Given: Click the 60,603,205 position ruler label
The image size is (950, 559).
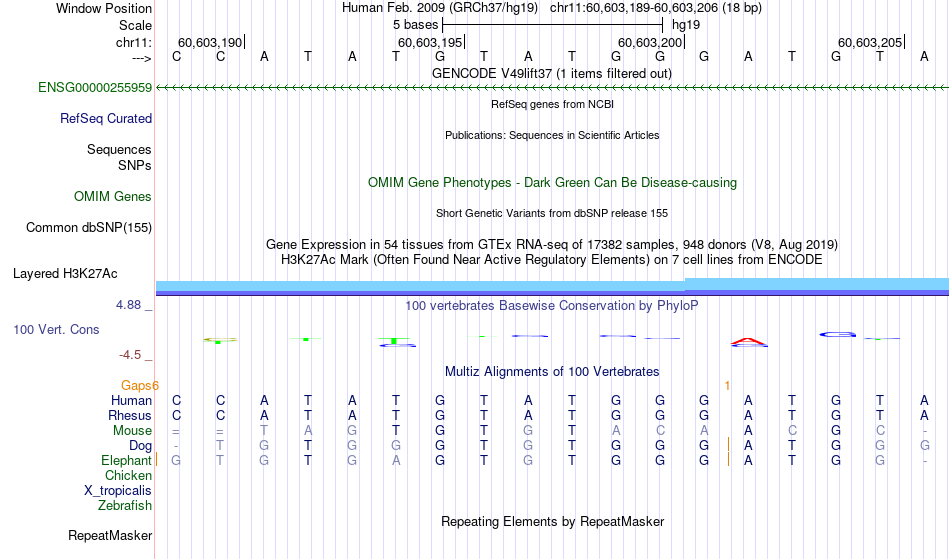Looking at the screenshot, I should click(x=869, y=42).
